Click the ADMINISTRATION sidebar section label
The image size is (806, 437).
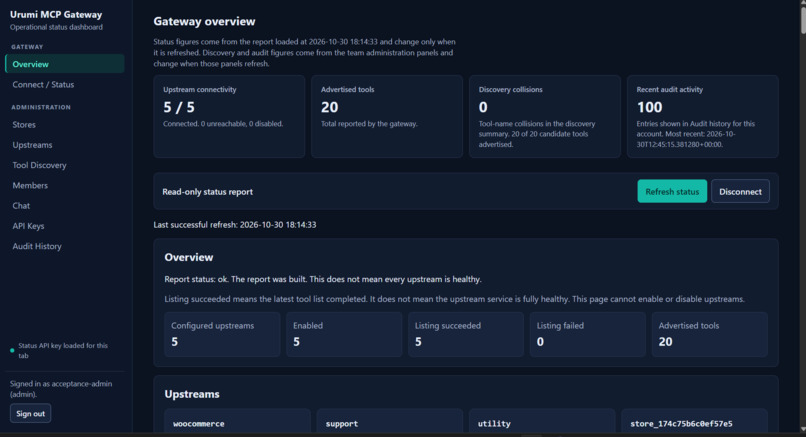(x=41, y=107)
